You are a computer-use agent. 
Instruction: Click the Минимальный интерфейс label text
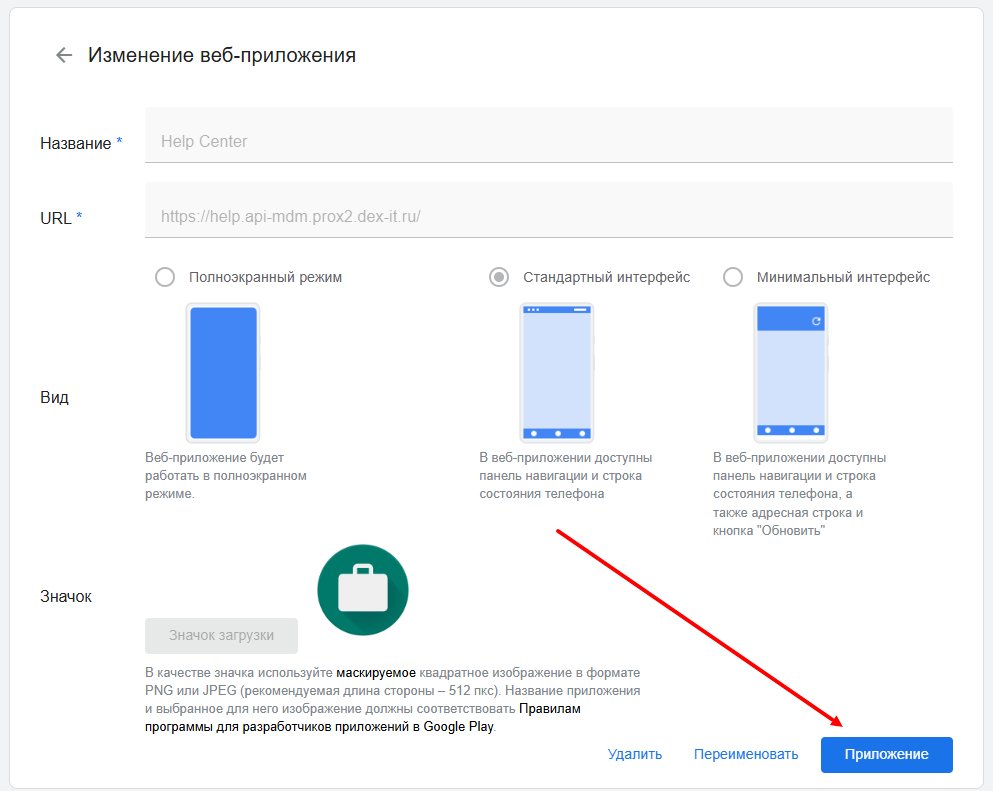[x=843, y=277]
